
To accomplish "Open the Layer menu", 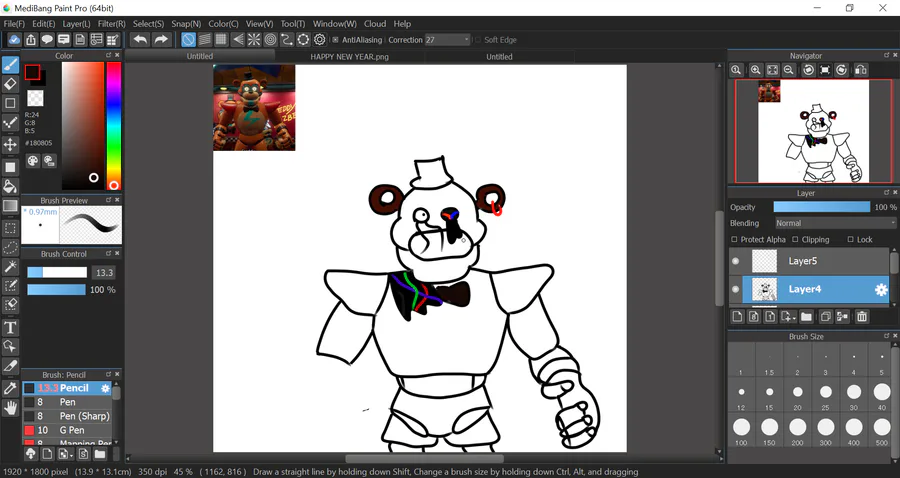I will (x=76, y=24).
